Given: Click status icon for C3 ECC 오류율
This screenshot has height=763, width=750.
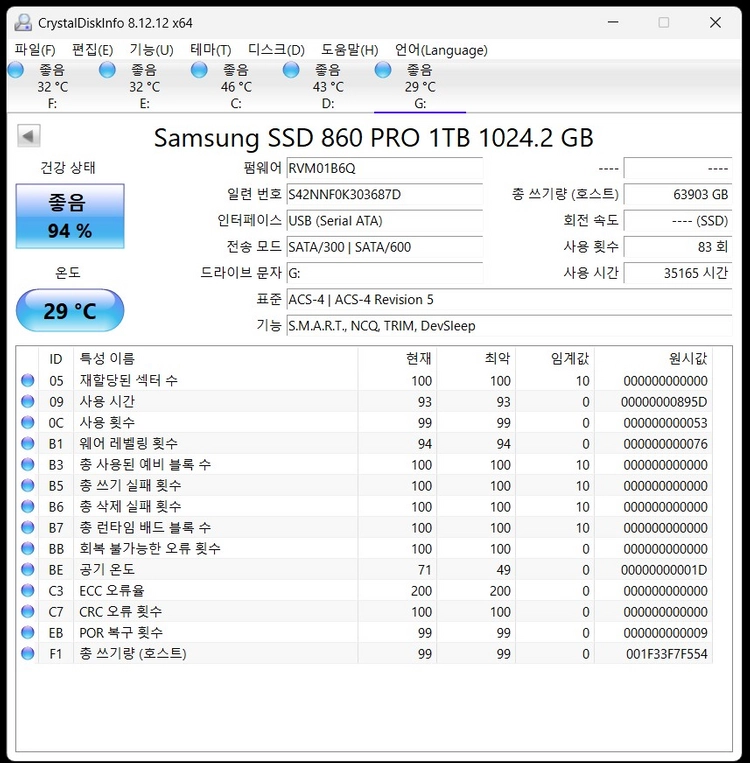Looking at the screenshot, I should pyautogui.click(x=28, y=590).
